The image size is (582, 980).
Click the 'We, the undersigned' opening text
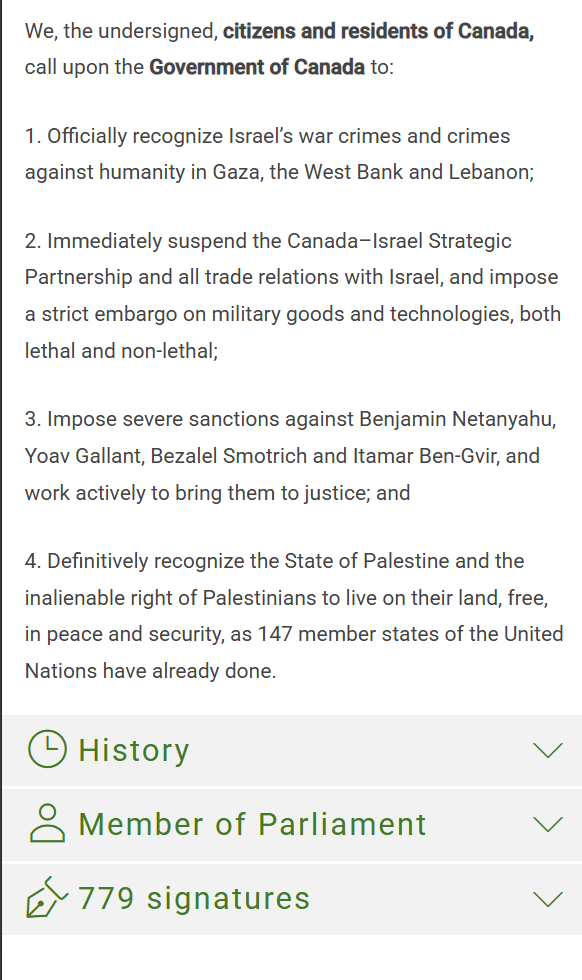coord(121,31)
